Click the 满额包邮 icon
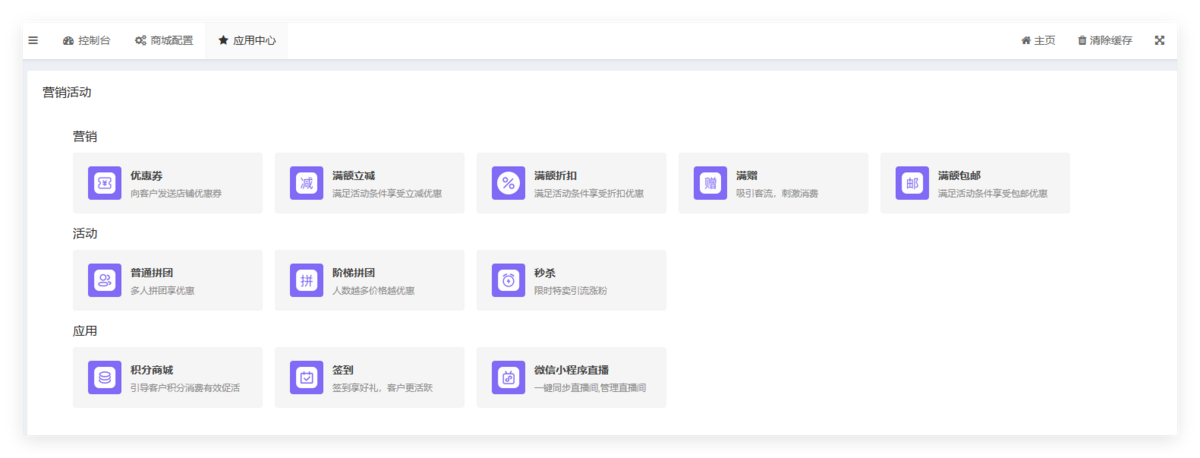1200x458 pixels. point(912,183)
